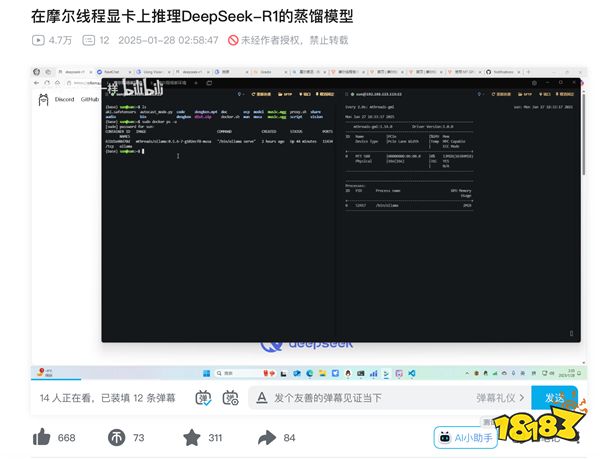Toggle the danmaku display switch icon
The width and height of the screenshot is (600, 459).
[x=203, y=398]
